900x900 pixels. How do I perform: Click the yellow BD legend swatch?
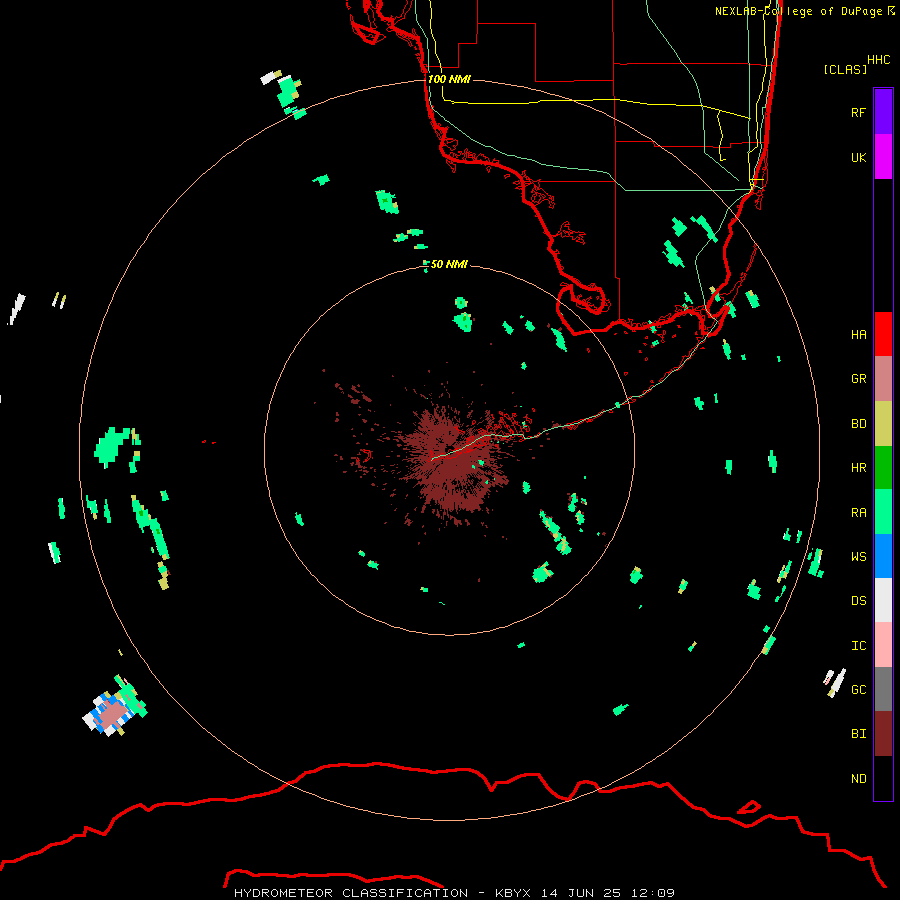[x=883, y=424]
